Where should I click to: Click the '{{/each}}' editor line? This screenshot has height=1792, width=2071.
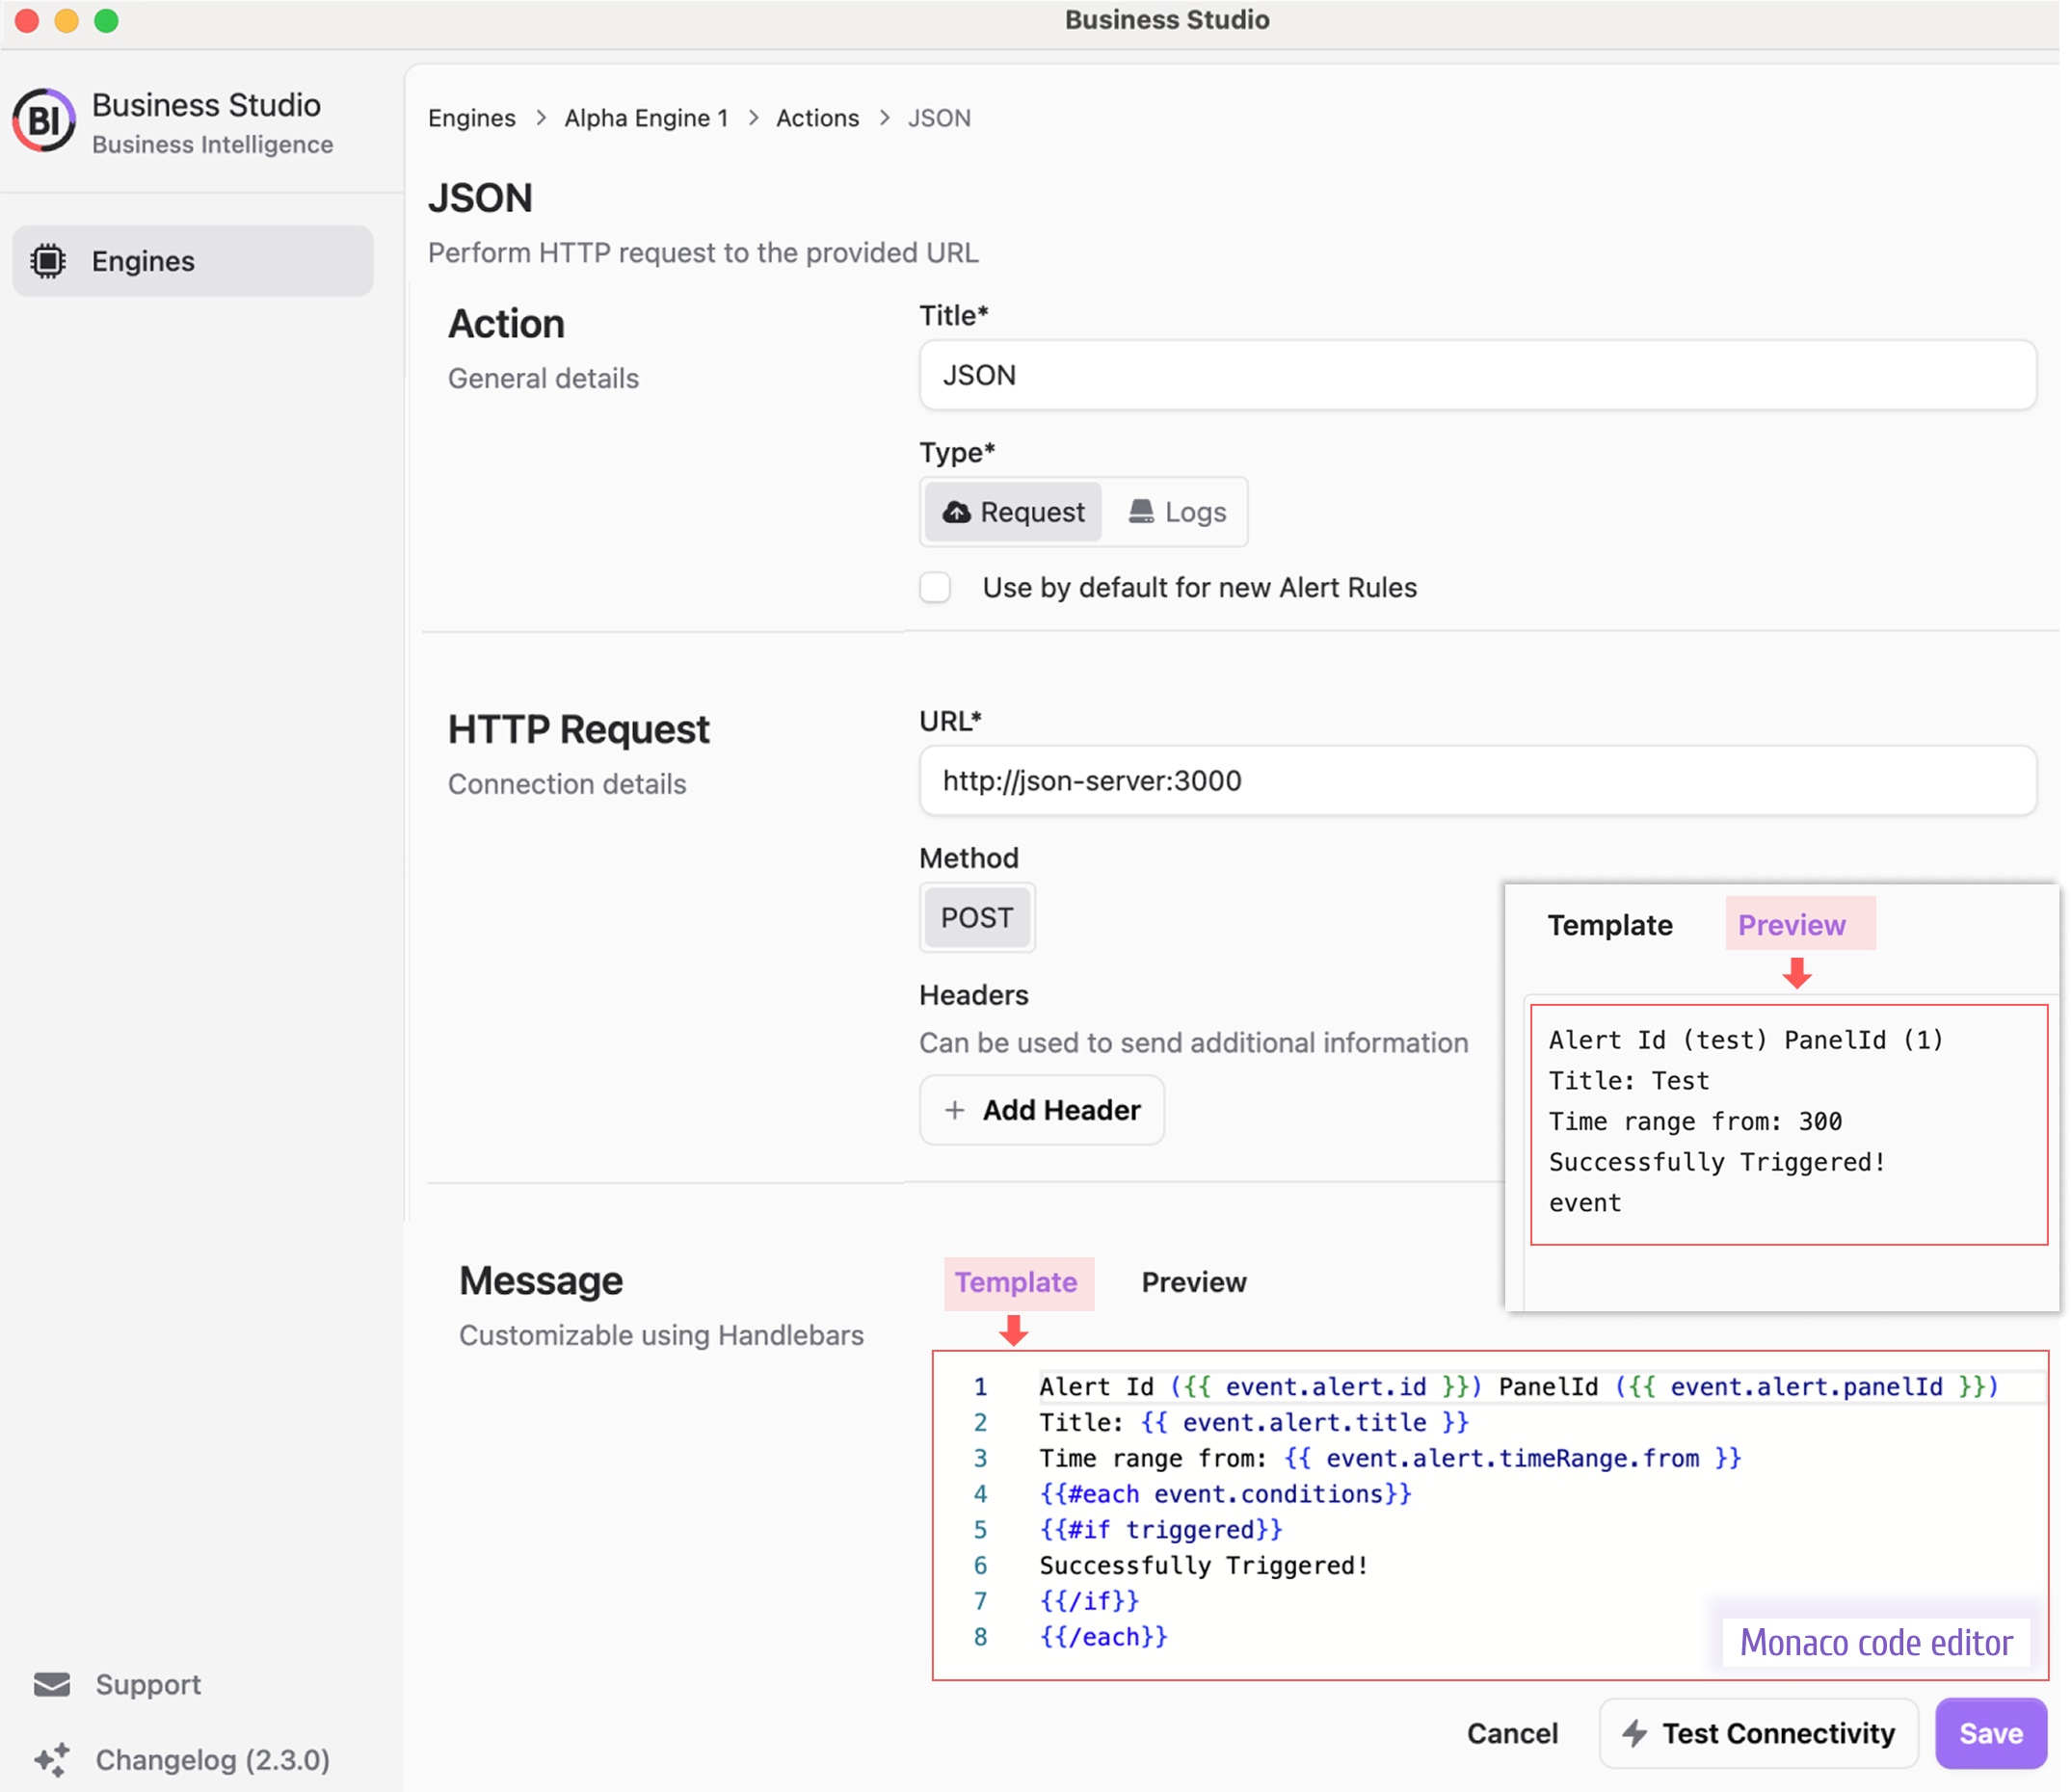[1103, 1637]
